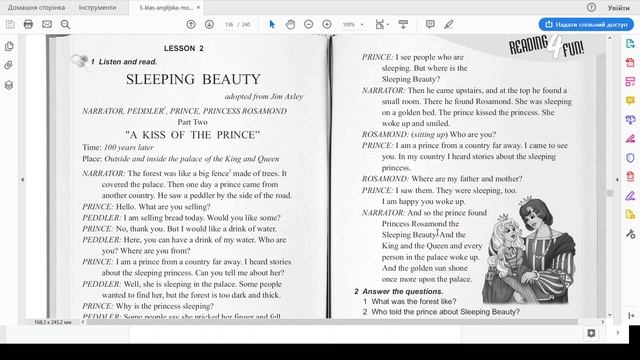Viewport: 640px width, 360px height.
Task: Go to the next page arrow
Action: tap(209, 24)
